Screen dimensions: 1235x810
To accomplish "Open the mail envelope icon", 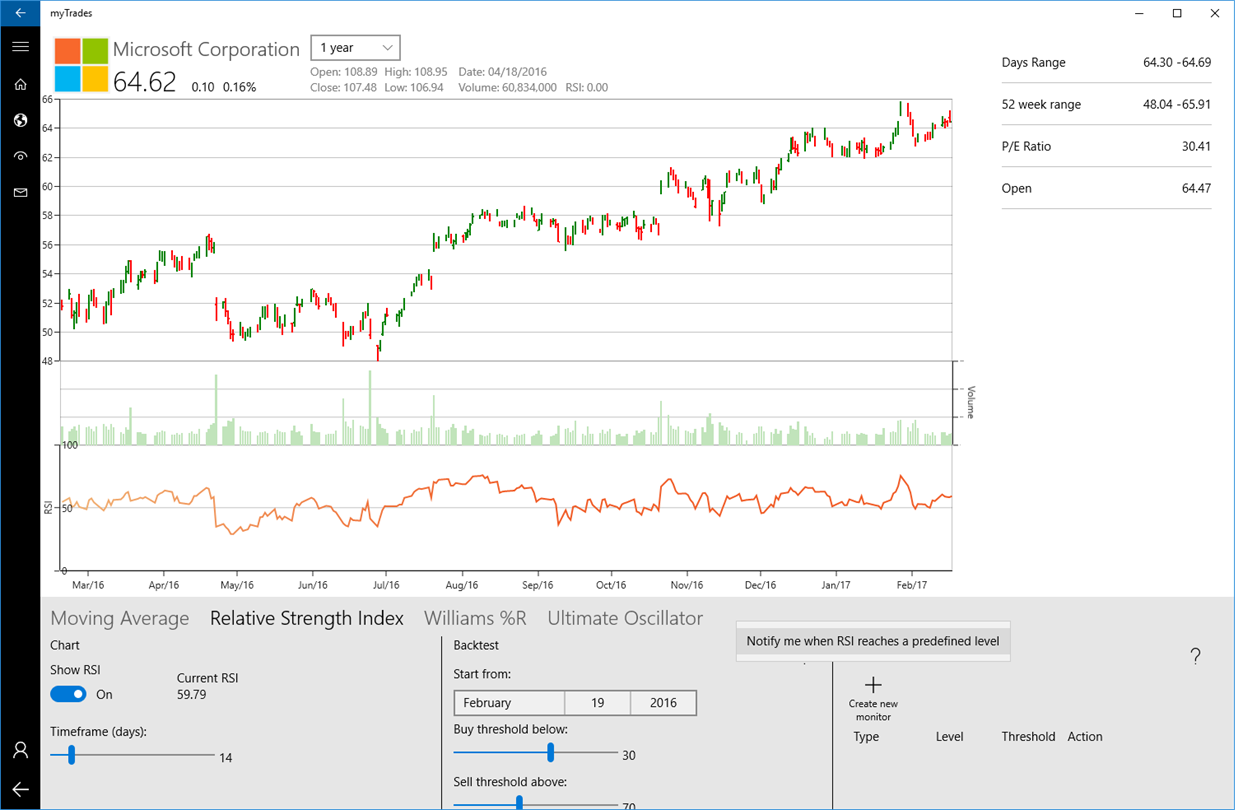I will 20,192.
